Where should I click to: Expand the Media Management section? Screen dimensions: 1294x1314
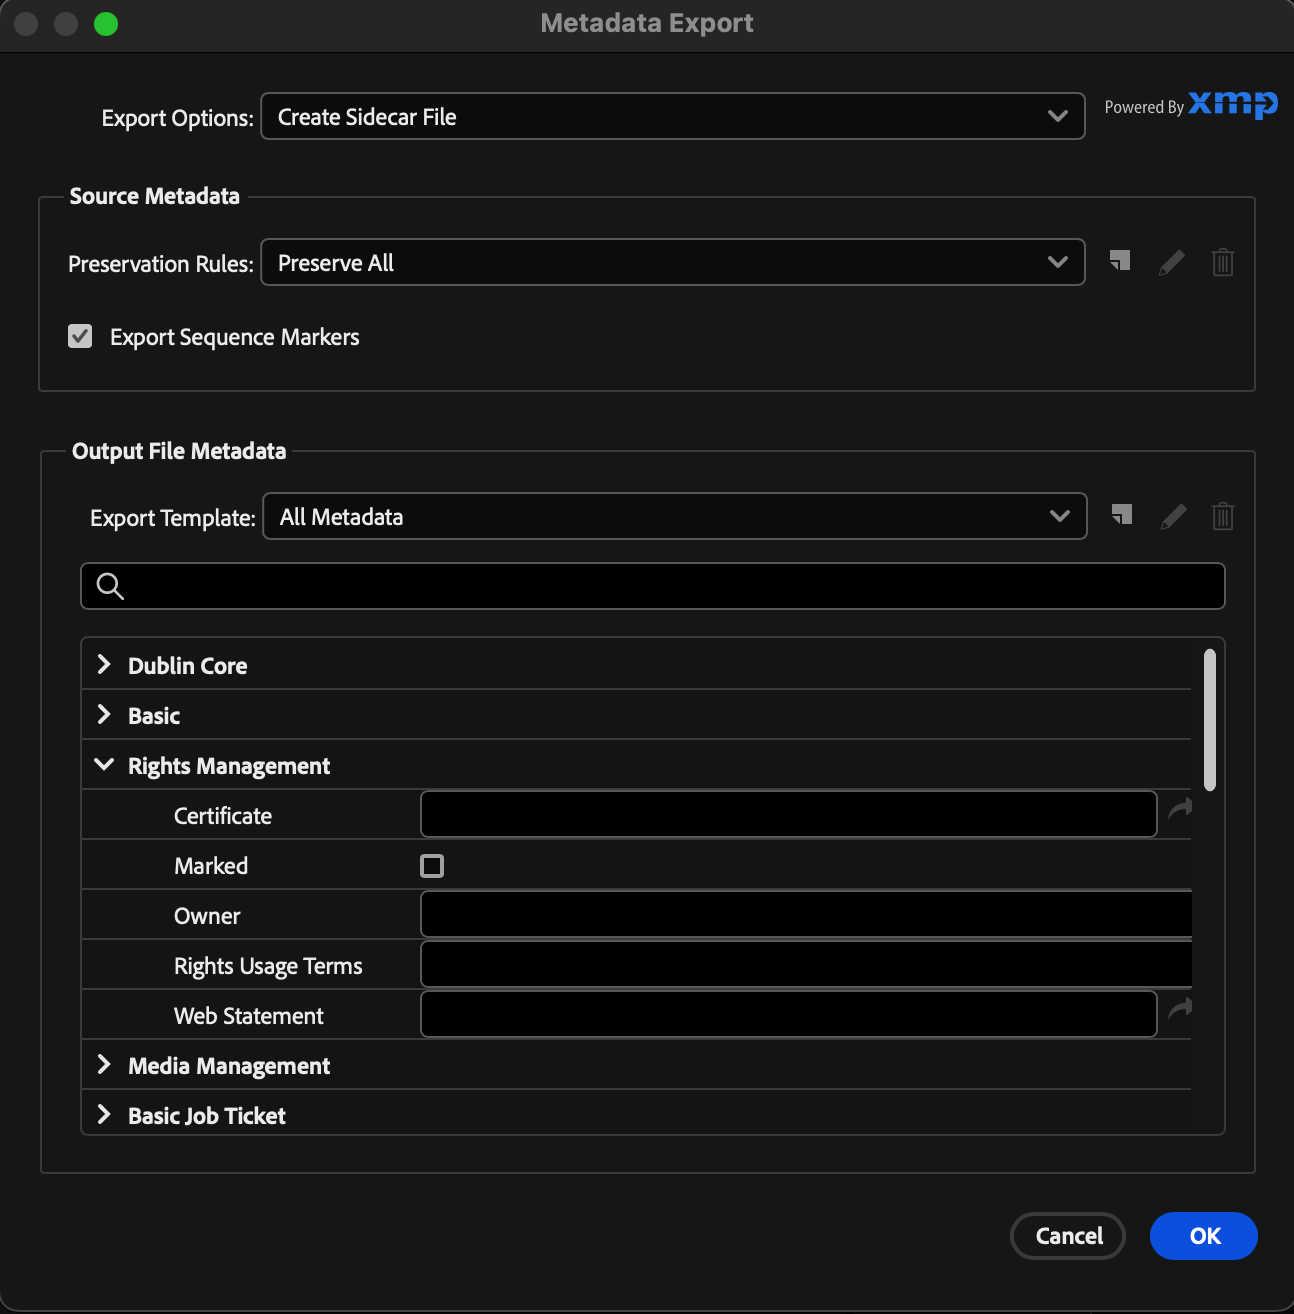point(104,1065)
